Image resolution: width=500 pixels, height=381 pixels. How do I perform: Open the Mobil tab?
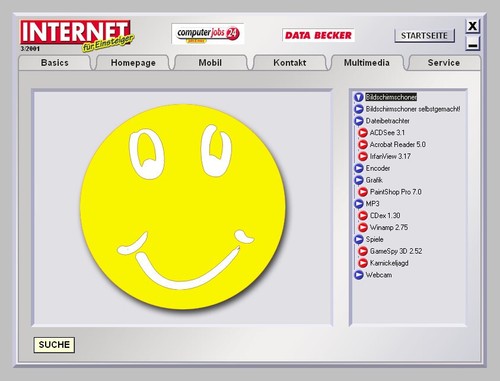[210, 63]
